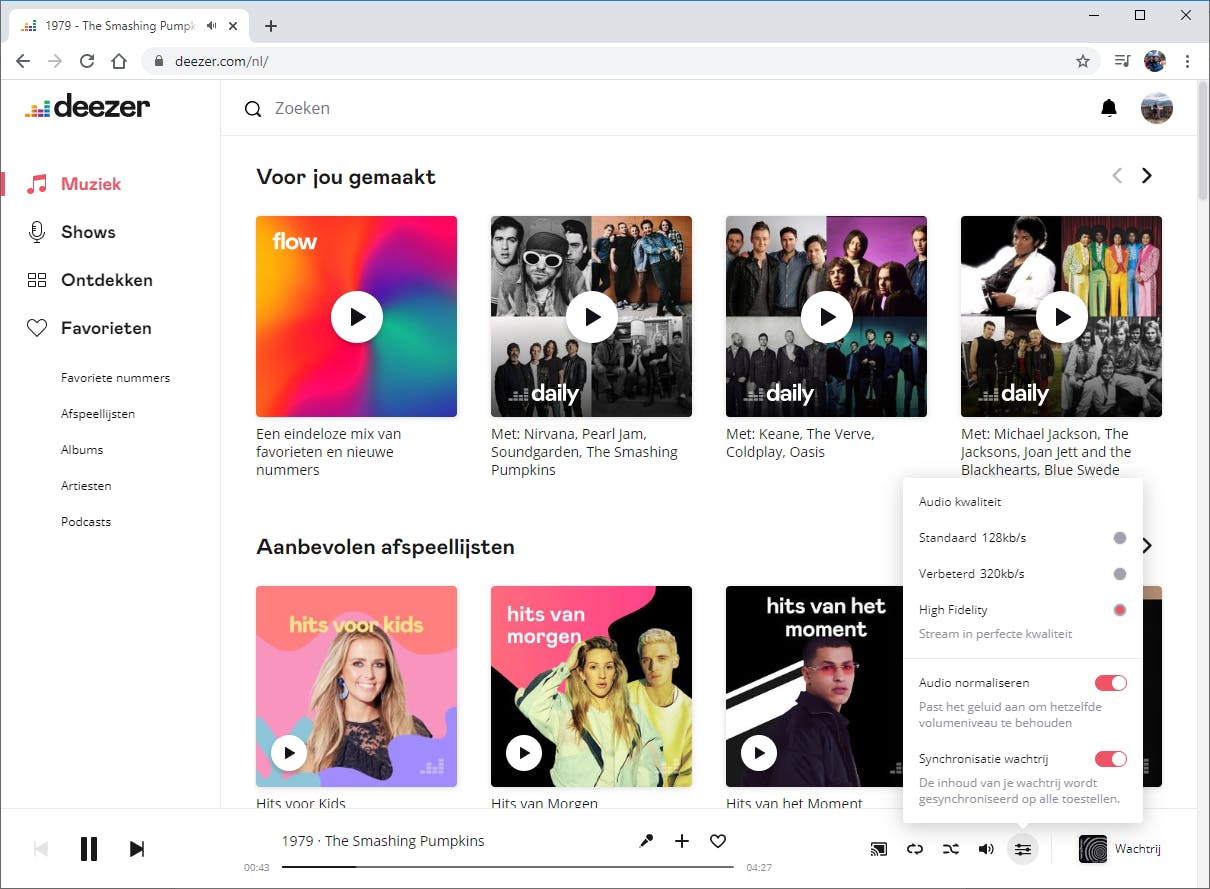Click the Chrome profile avatar
1210x889 pixels.
pyautogui.click(x=1155, y=61)
